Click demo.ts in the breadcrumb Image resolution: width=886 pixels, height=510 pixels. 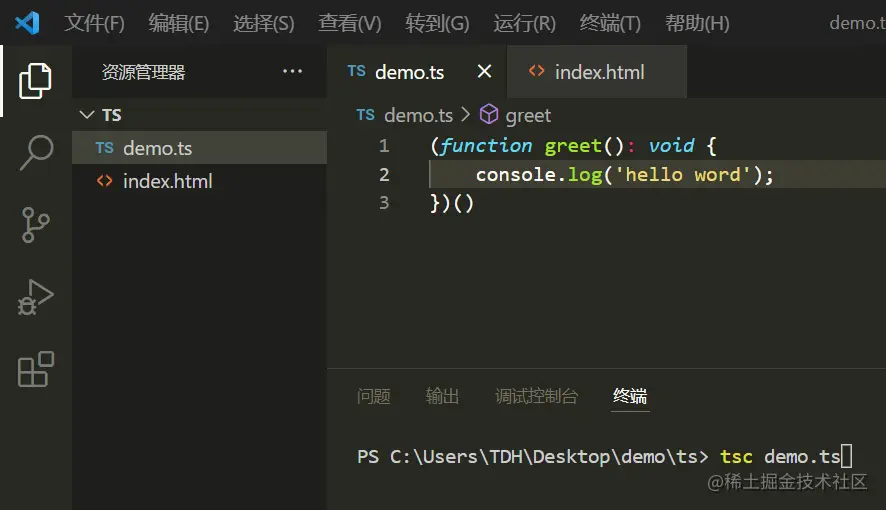click(419, 115)
